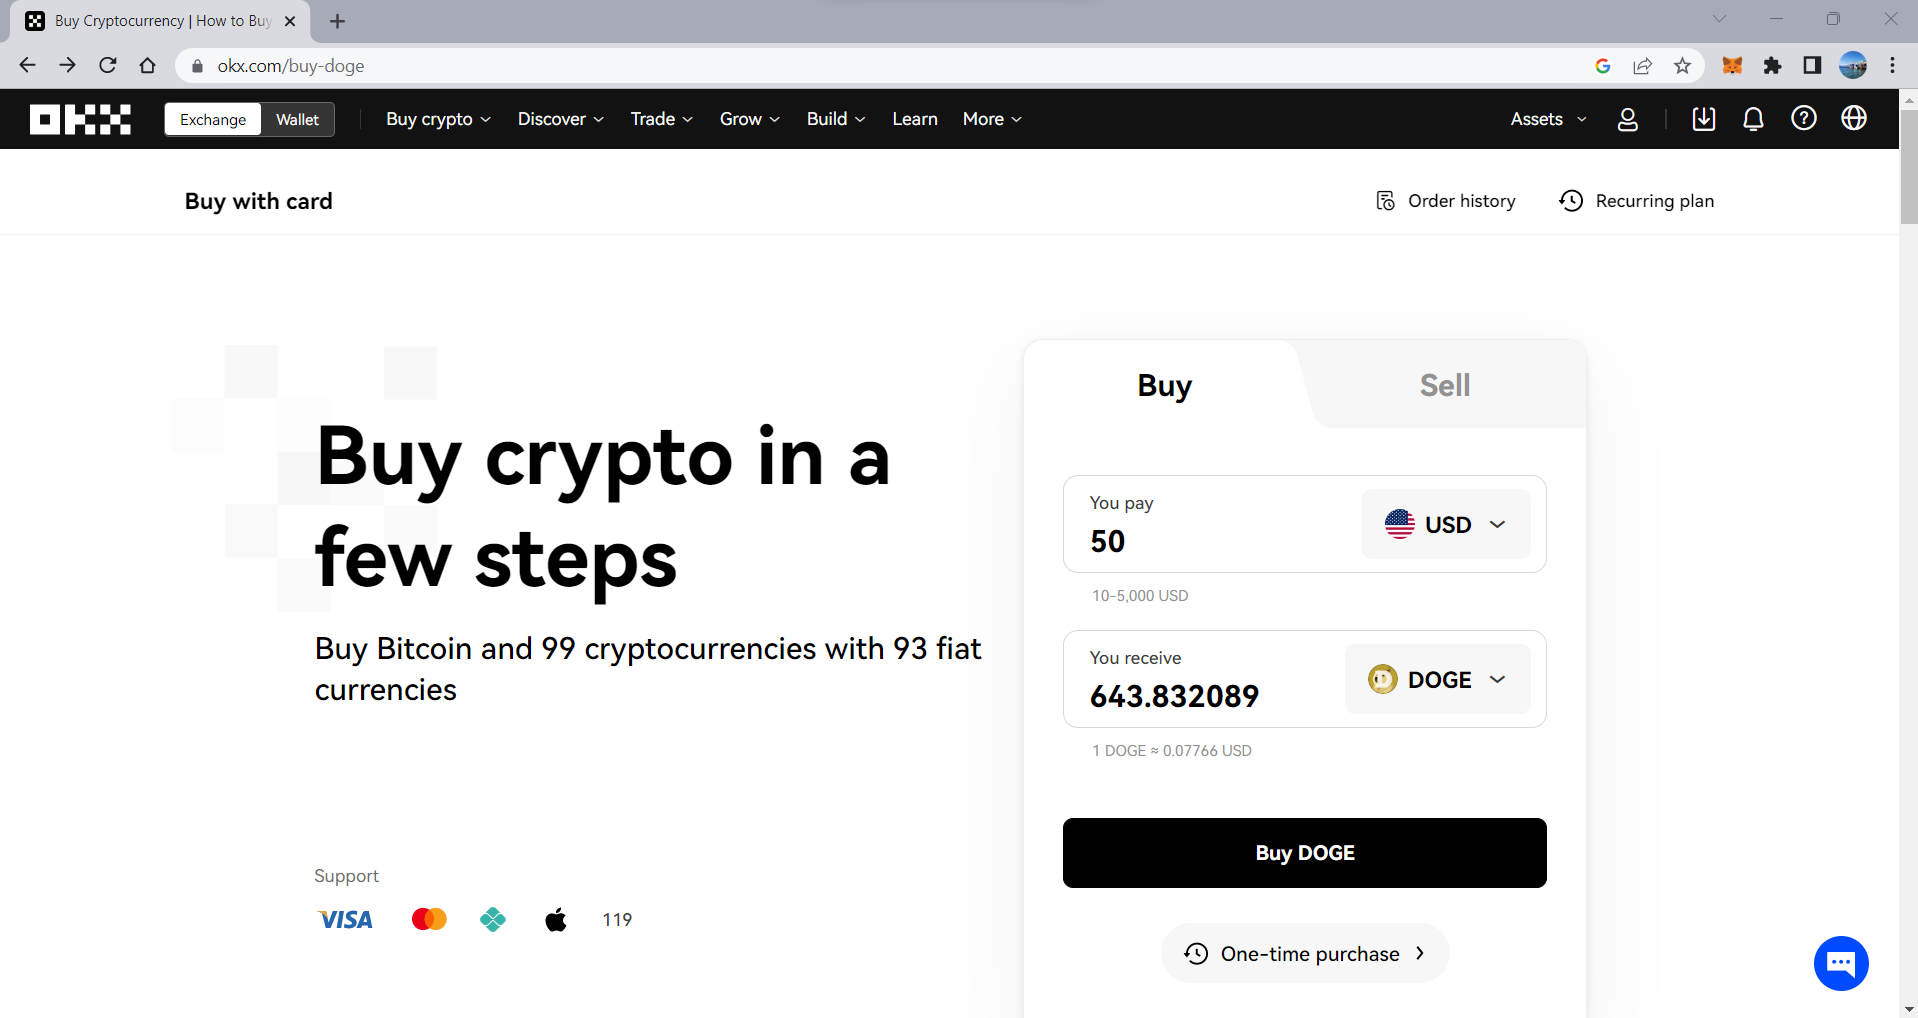Click the OKX logo
This screenshot has height=1018, width=1918.
click(80, 119)
